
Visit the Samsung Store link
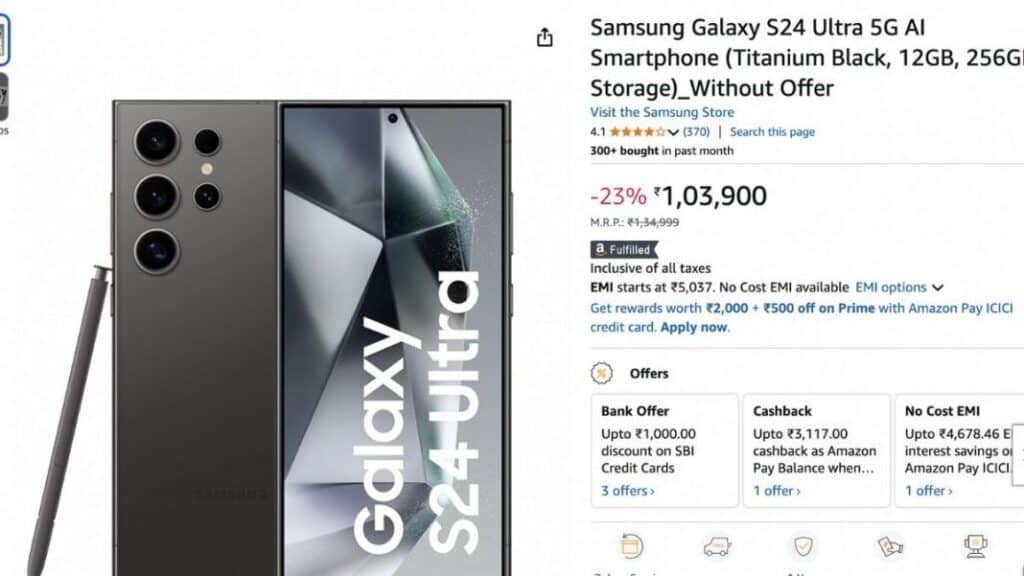[x=661, y=112]
